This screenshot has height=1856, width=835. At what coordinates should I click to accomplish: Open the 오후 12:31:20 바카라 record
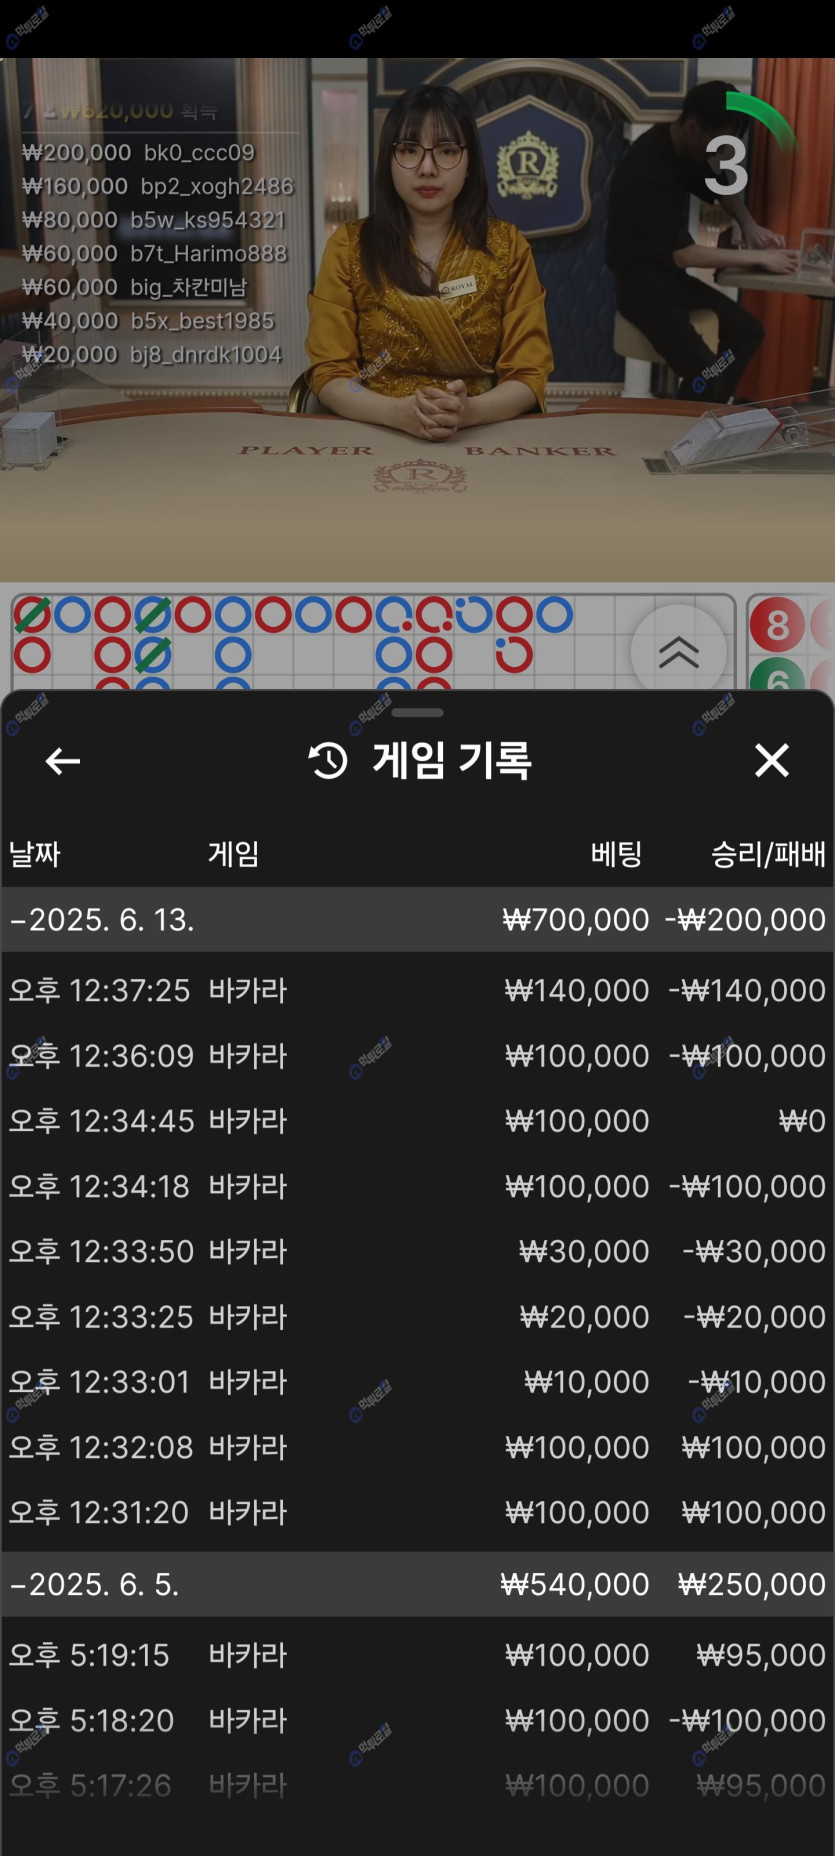(418, 1512)
